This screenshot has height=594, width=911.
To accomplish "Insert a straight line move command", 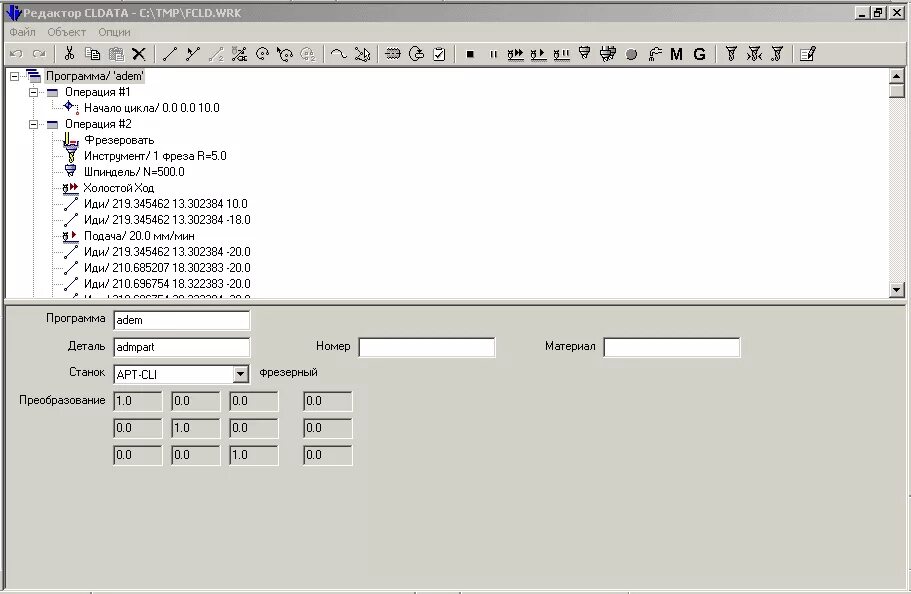I will click(x=170, y=54).
